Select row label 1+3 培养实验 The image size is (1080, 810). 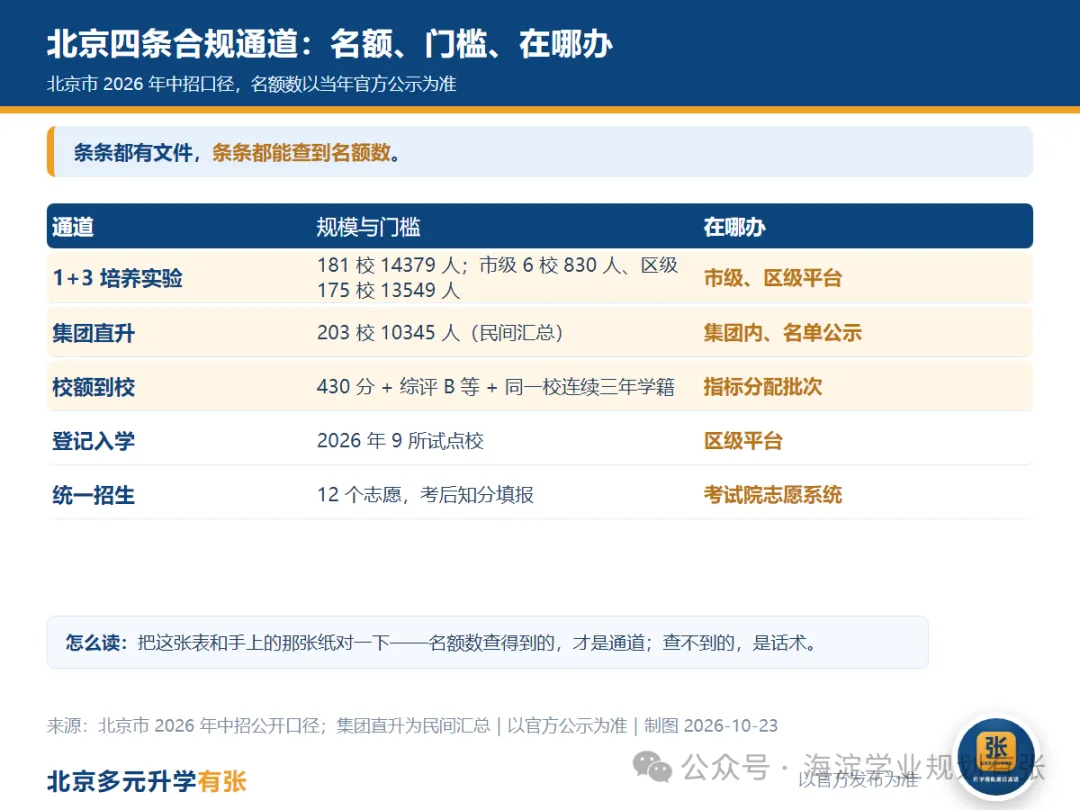tap(118, 278)
